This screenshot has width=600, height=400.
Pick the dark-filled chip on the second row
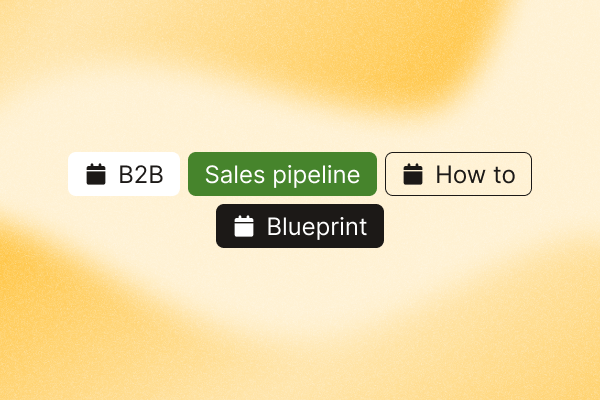point(300,226)
